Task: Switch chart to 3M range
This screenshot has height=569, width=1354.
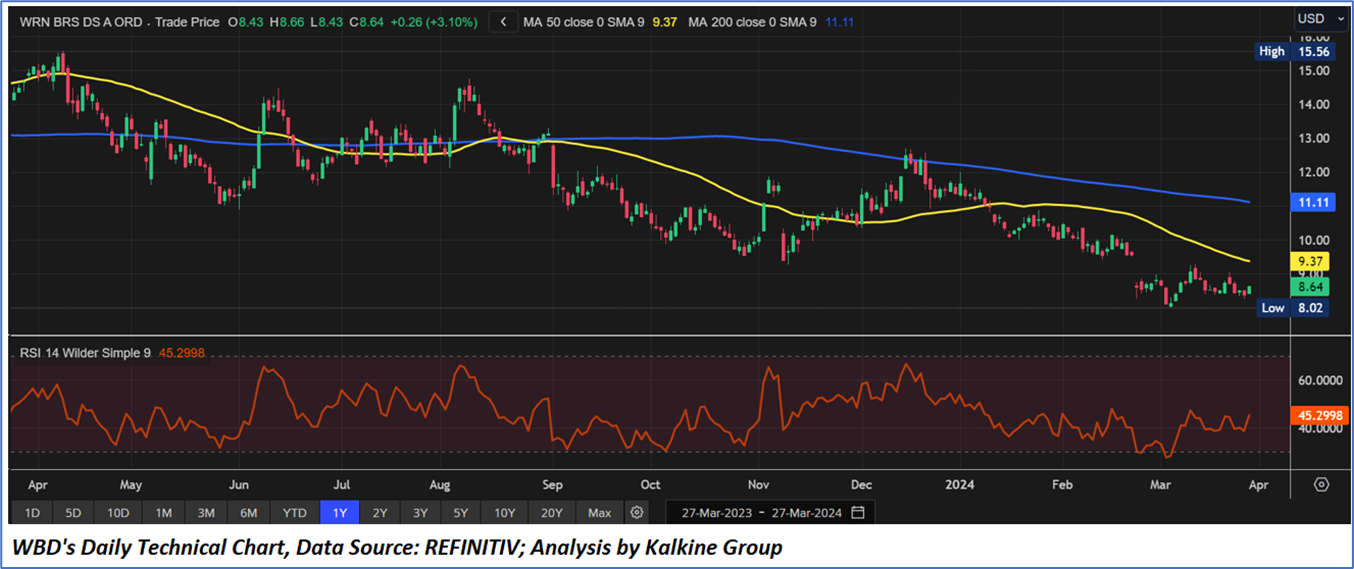Action: [206, 513]
